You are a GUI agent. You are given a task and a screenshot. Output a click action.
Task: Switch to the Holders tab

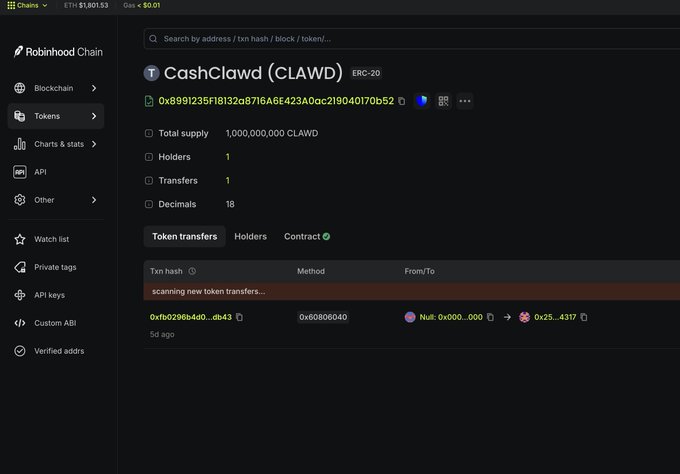point(251,237)
